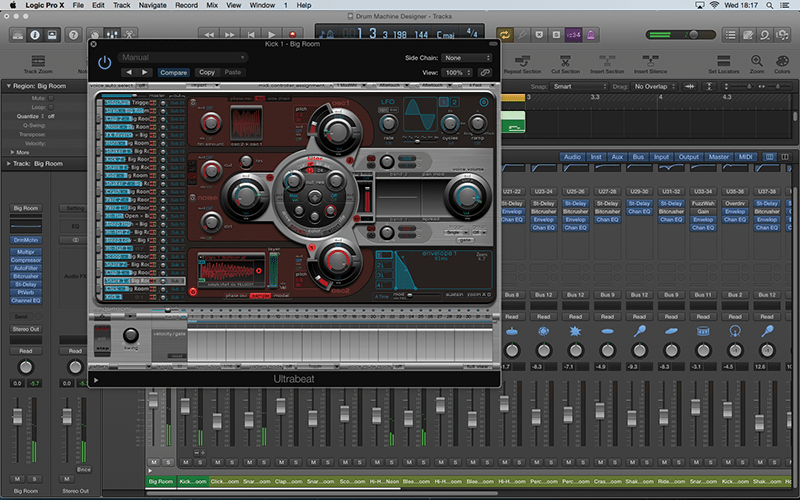Toggle the Ultrabeat plugin power button
This screenshot has height=500, width=800.
point(105,63)
